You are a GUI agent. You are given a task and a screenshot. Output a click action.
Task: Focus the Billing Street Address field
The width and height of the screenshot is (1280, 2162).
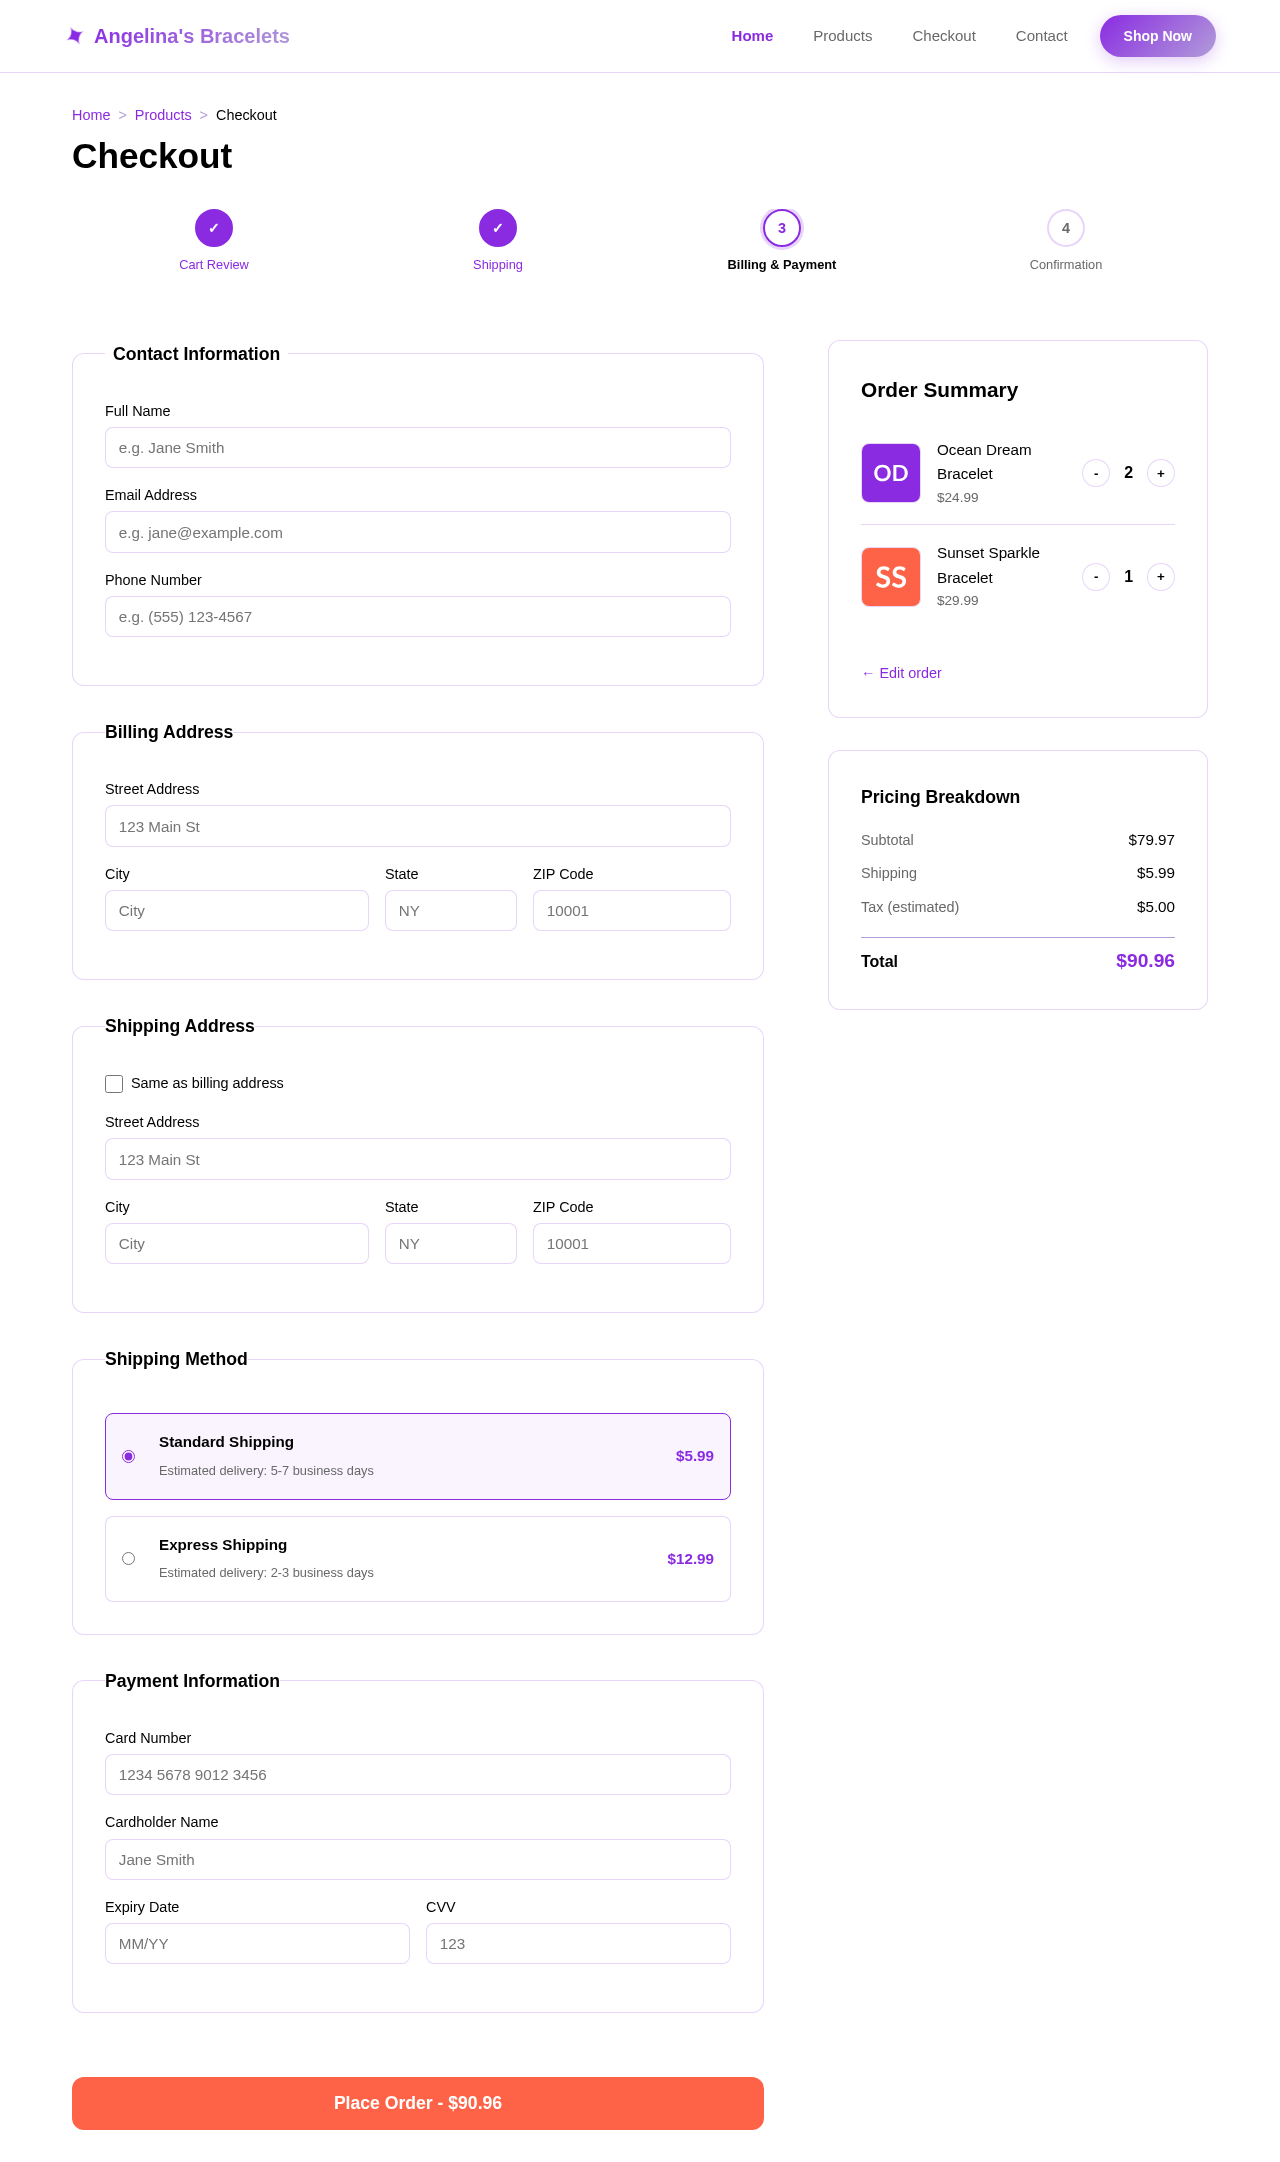click(x=418, y=826)
